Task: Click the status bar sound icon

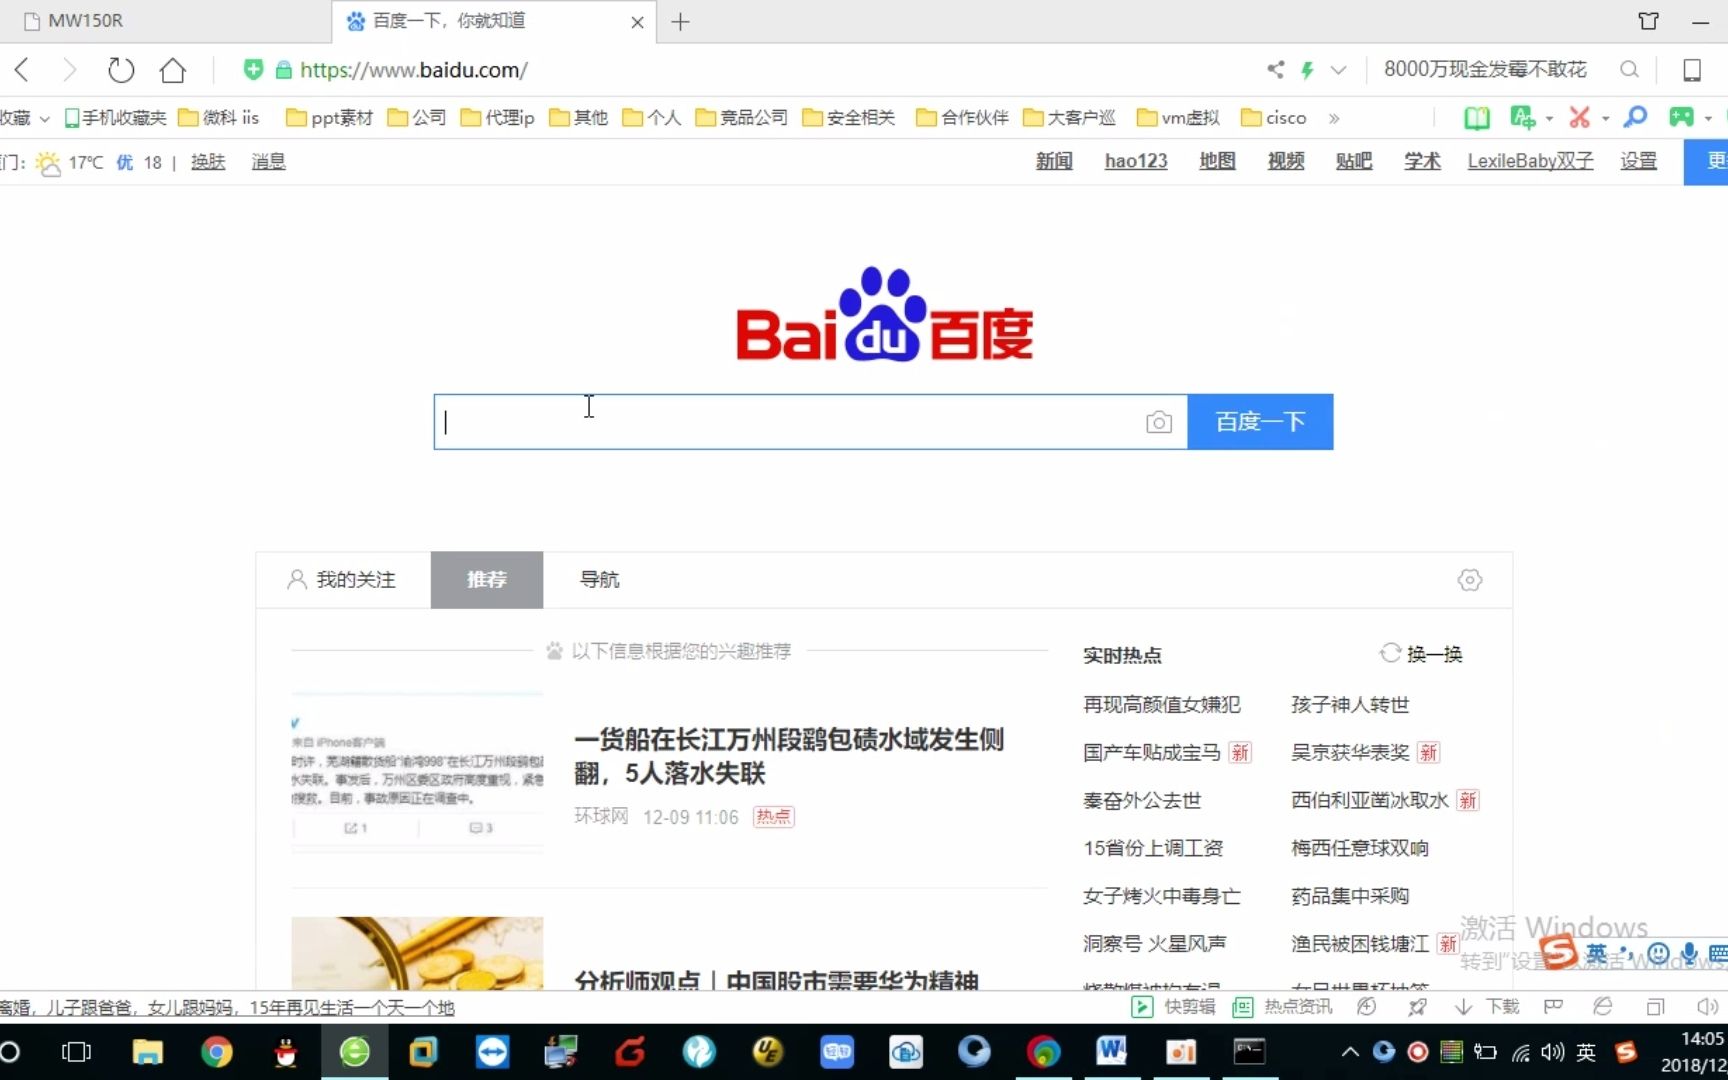Action: (1707, 1007)
